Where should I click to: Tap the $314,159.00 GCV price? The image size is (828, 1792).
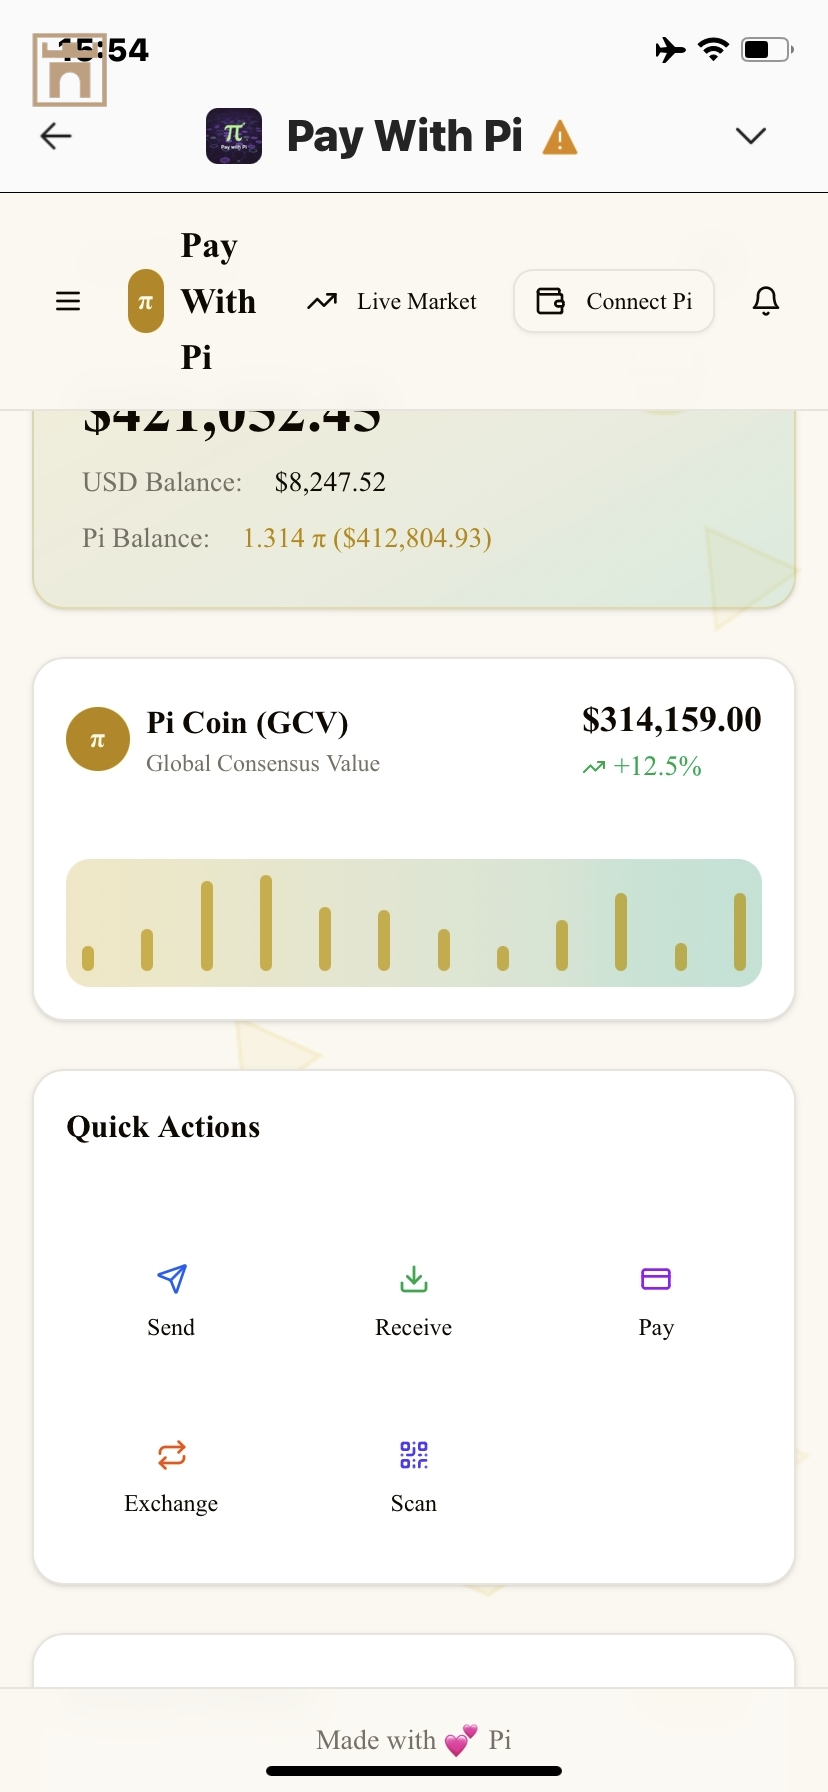pyautogui.click(x=671, y=720)
